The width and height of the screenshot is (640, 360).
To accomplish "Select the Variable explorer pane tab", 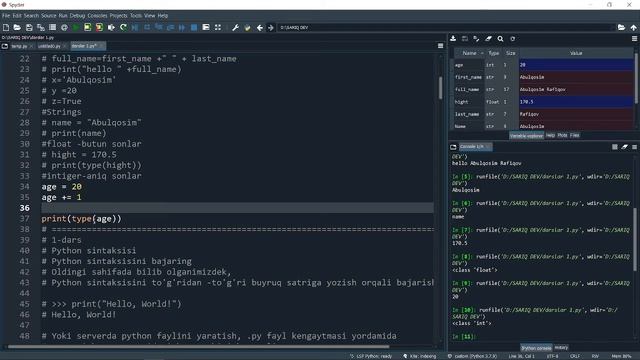I will point(526,136).
